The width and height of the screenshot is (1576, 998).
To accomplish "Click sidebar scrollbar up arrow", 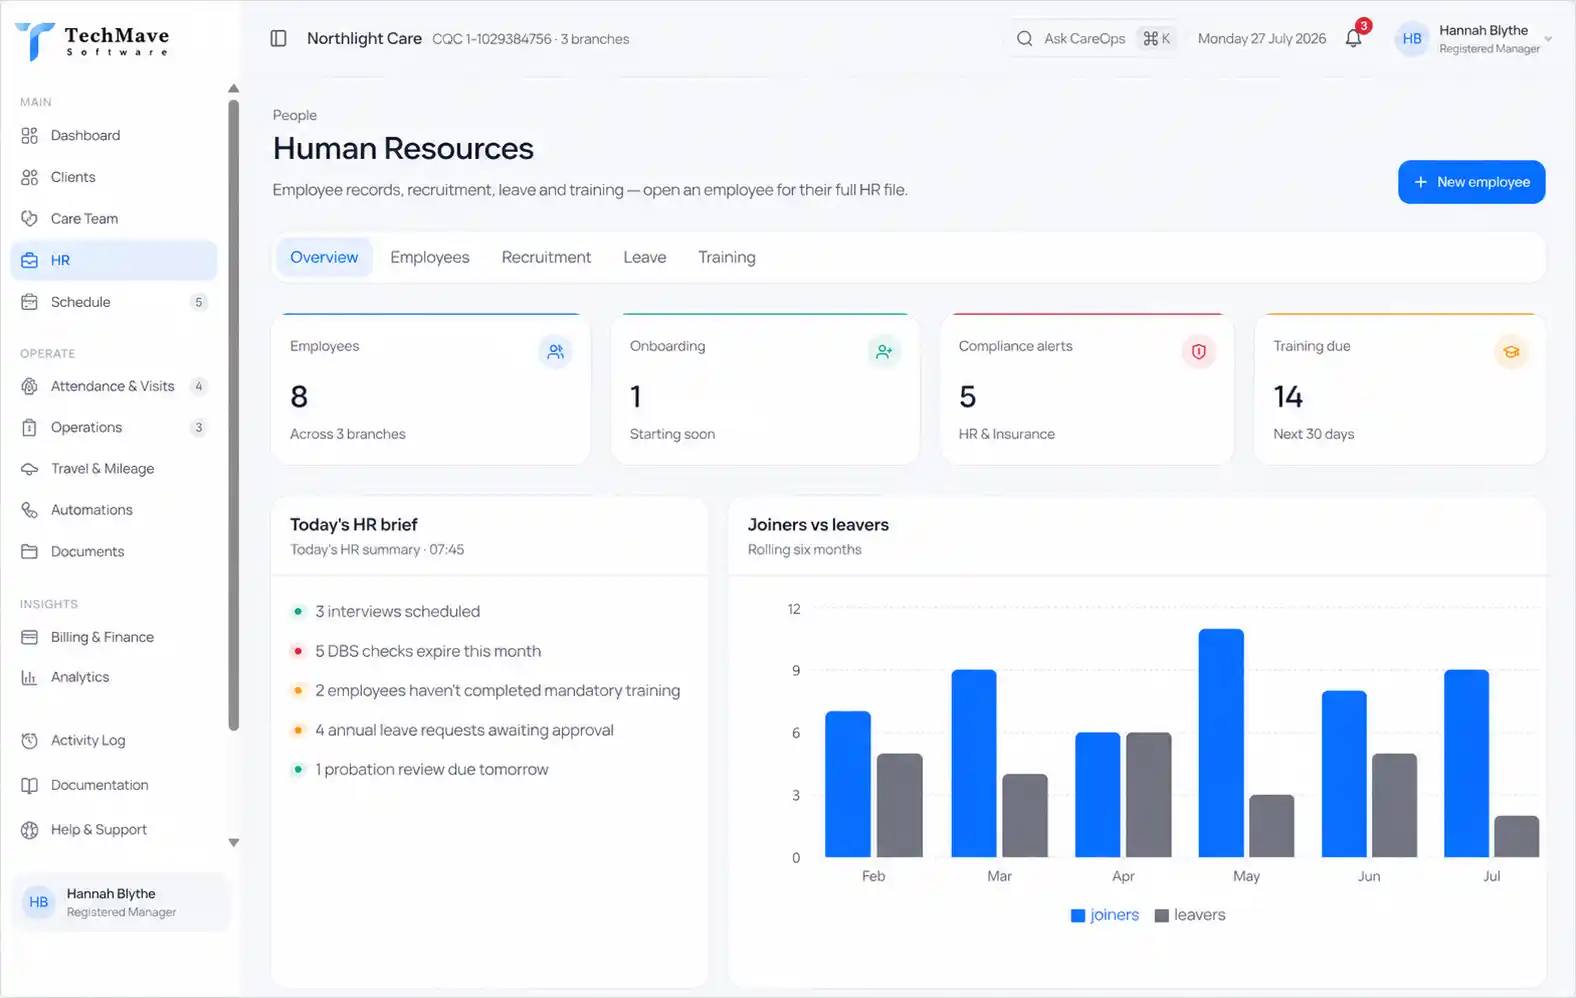I will coord(234,88).
